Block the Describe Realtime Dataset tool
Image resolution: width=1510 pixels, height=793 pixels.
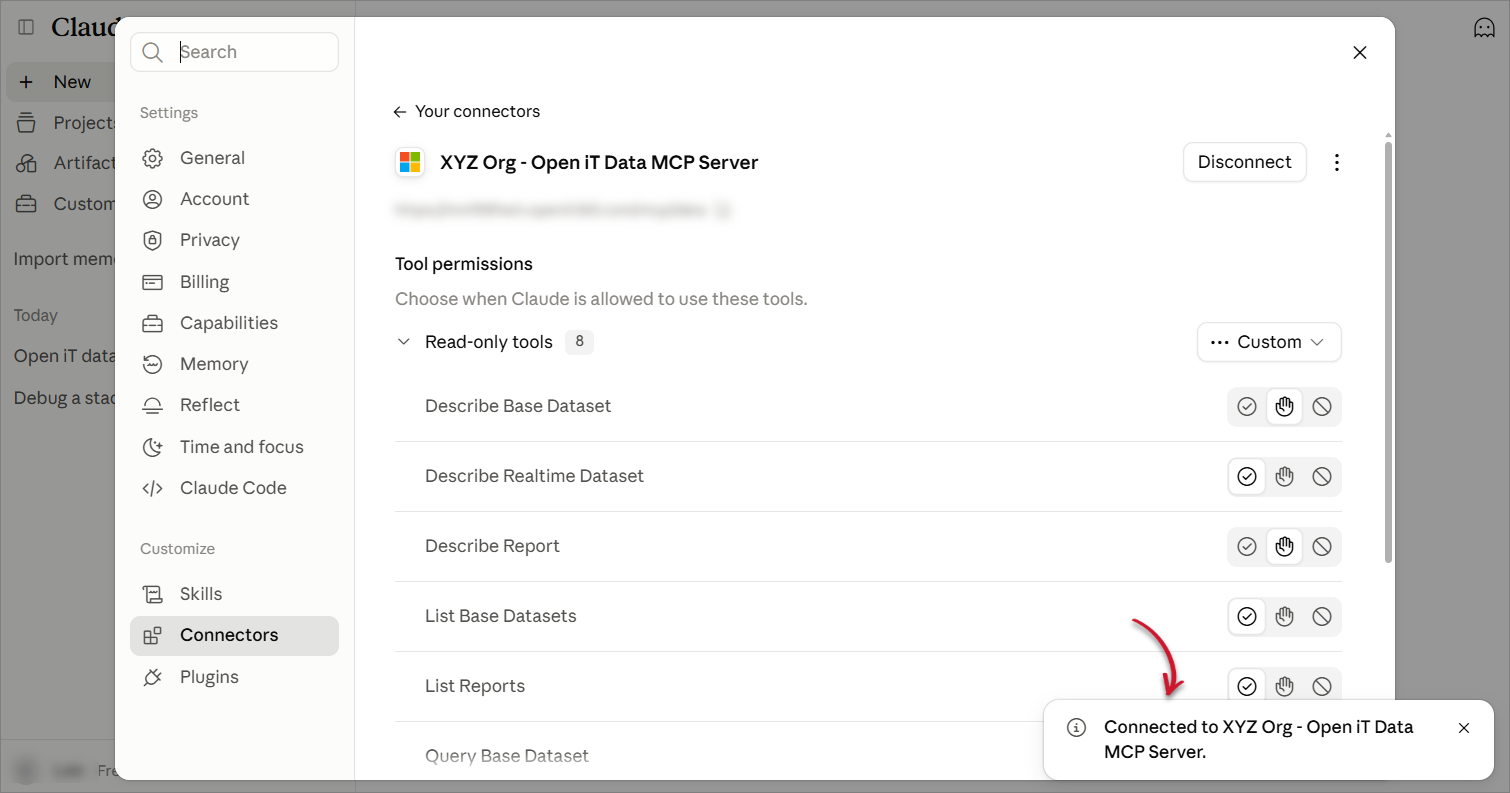coord(1322,477)
